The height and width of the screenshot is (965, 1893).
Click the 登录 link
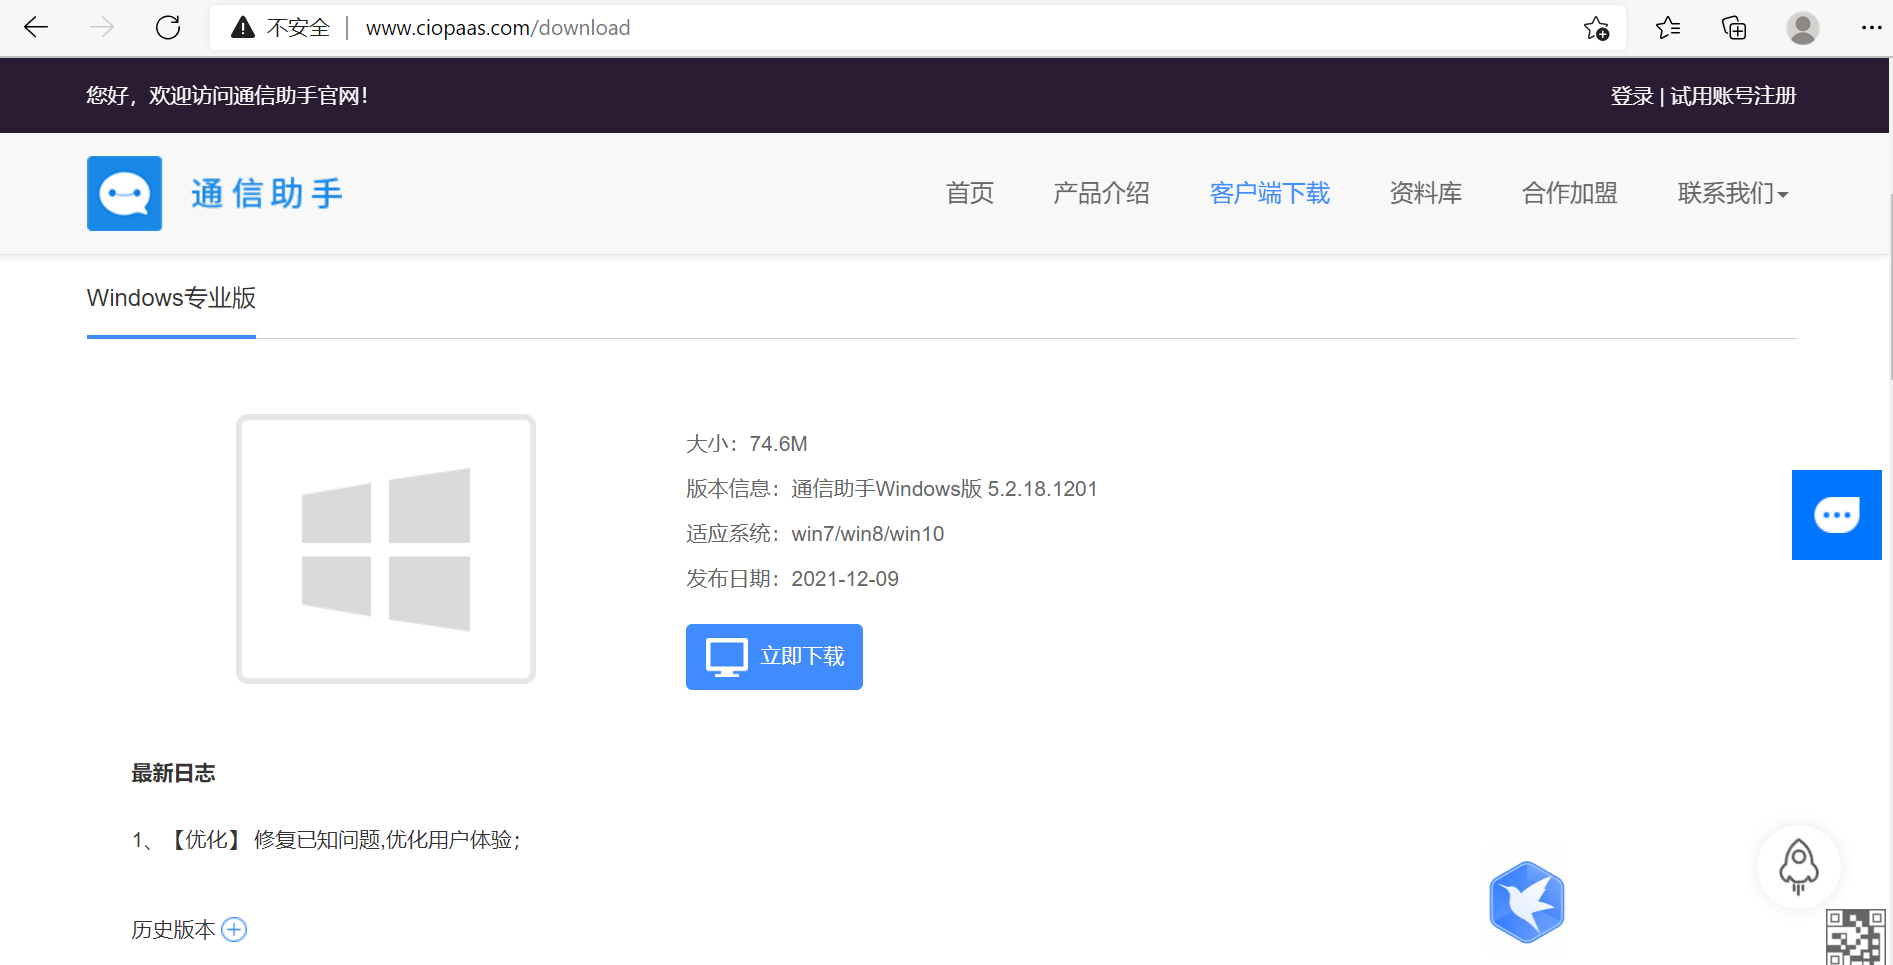[1631, 96]
